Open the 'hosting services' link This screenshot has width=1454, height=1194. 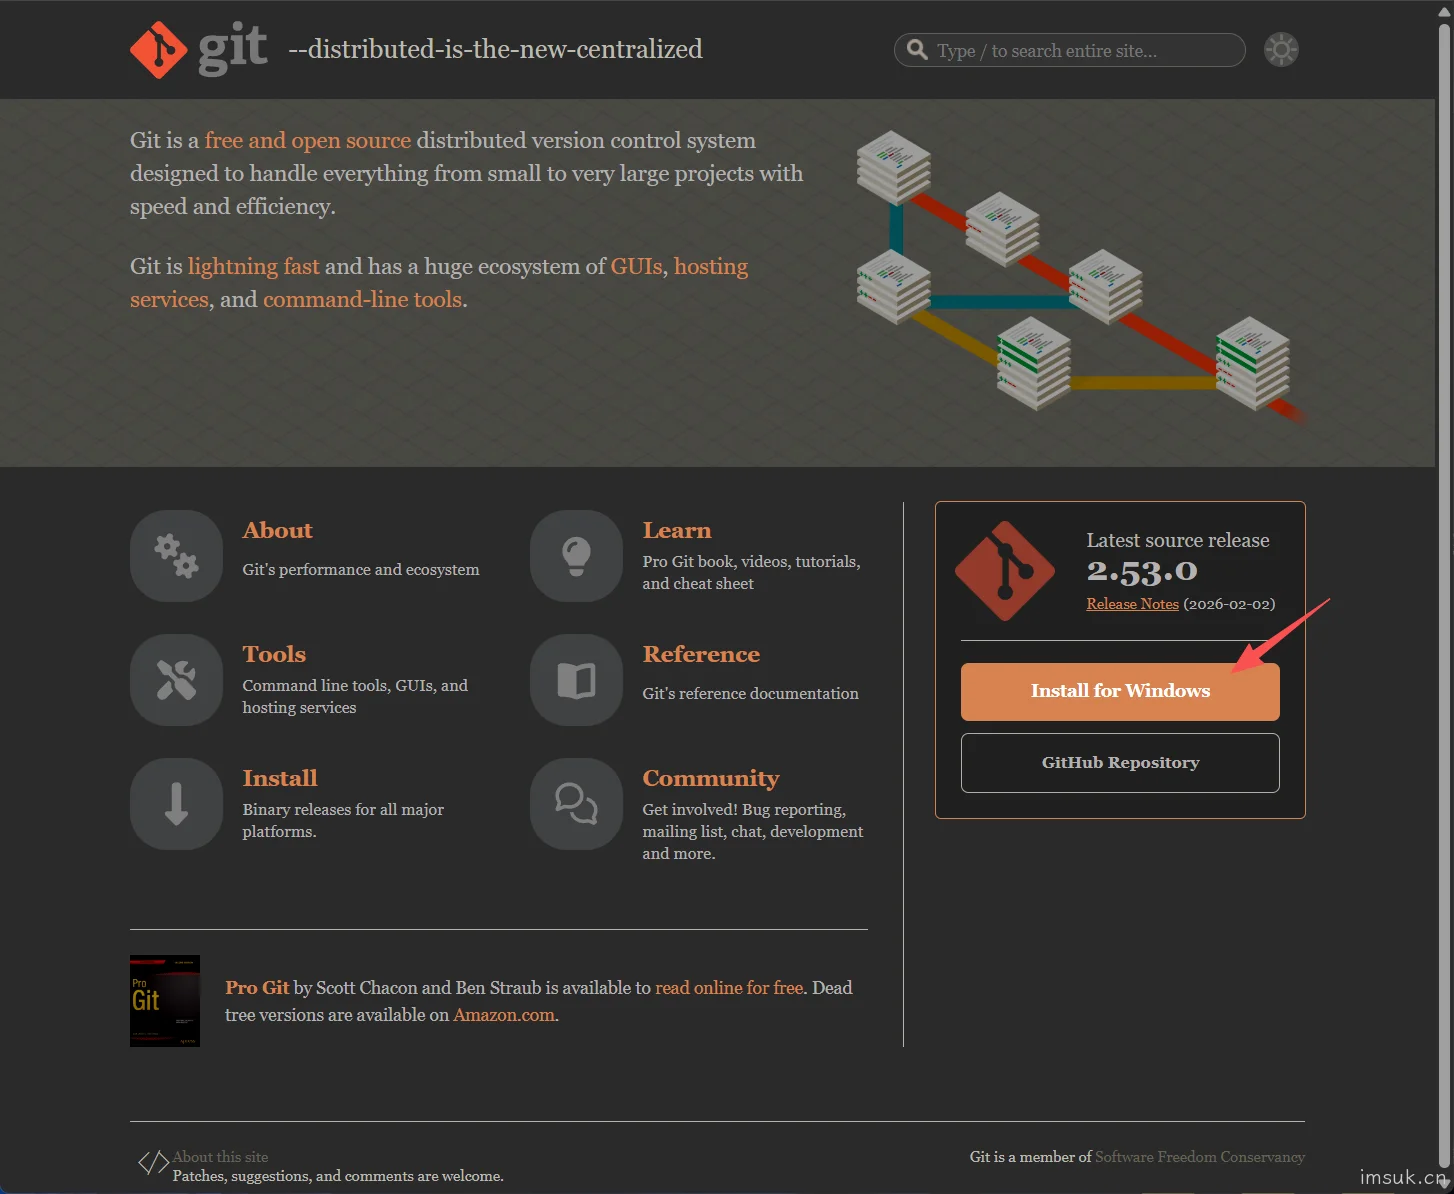tap(711, 266)
